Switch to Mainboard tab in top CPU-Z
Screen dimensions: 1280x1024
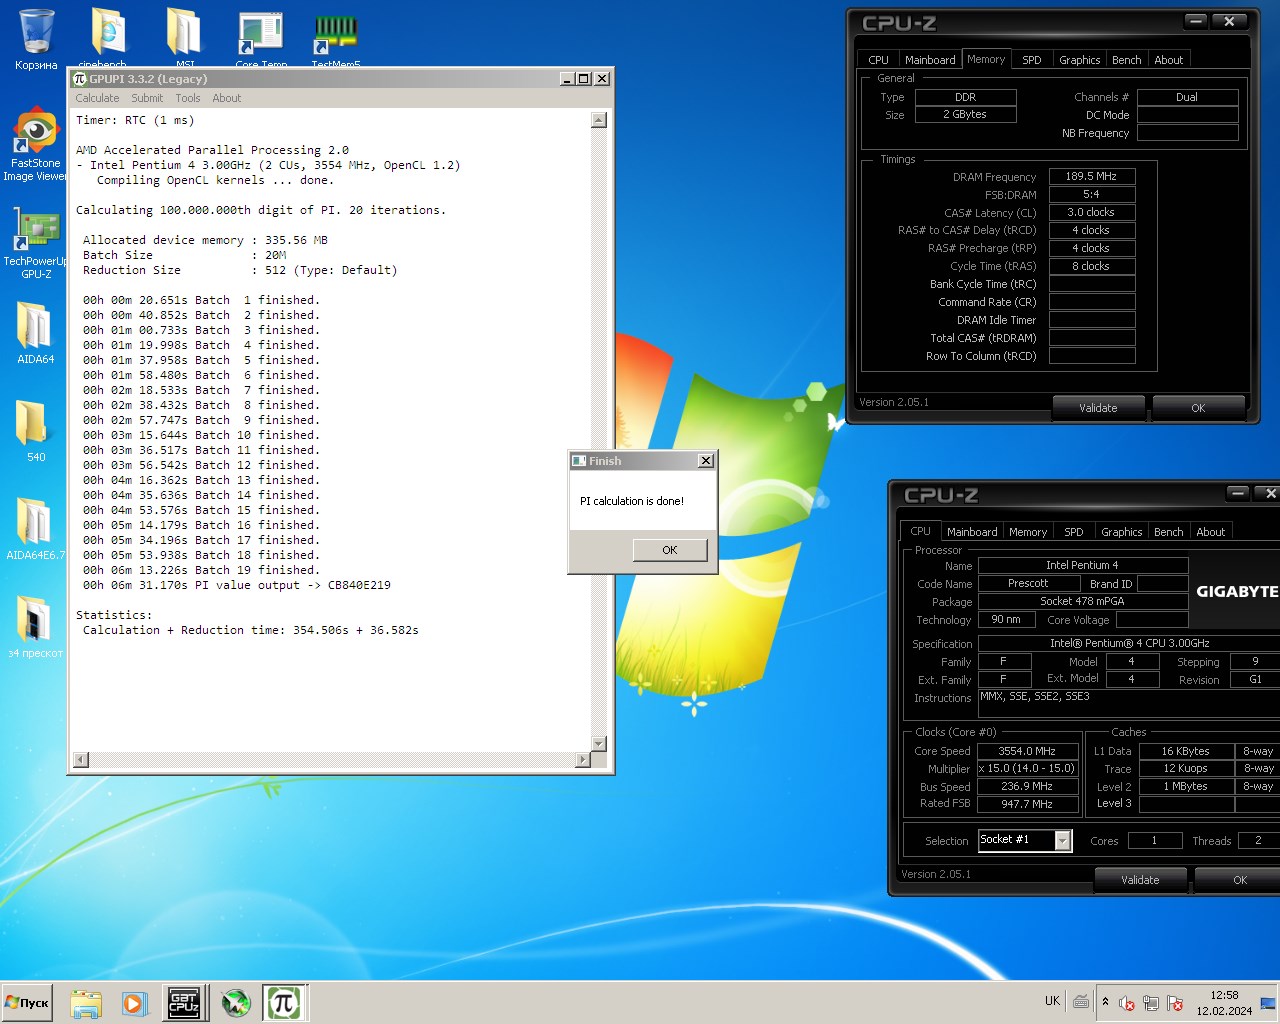click(930, 60)
